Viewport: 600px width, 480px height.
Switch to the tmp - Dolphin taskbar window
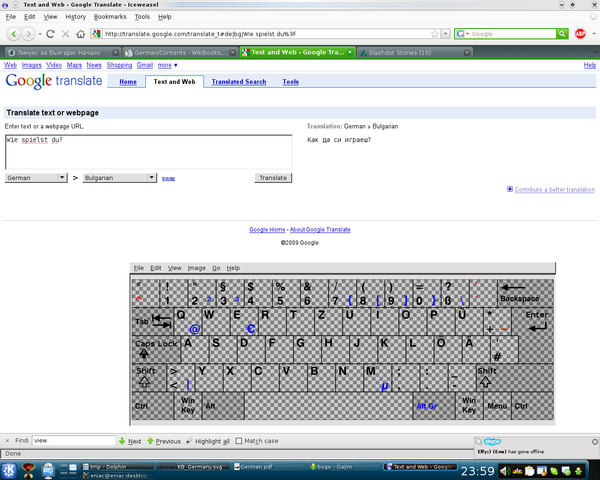[x=118, y=467]
